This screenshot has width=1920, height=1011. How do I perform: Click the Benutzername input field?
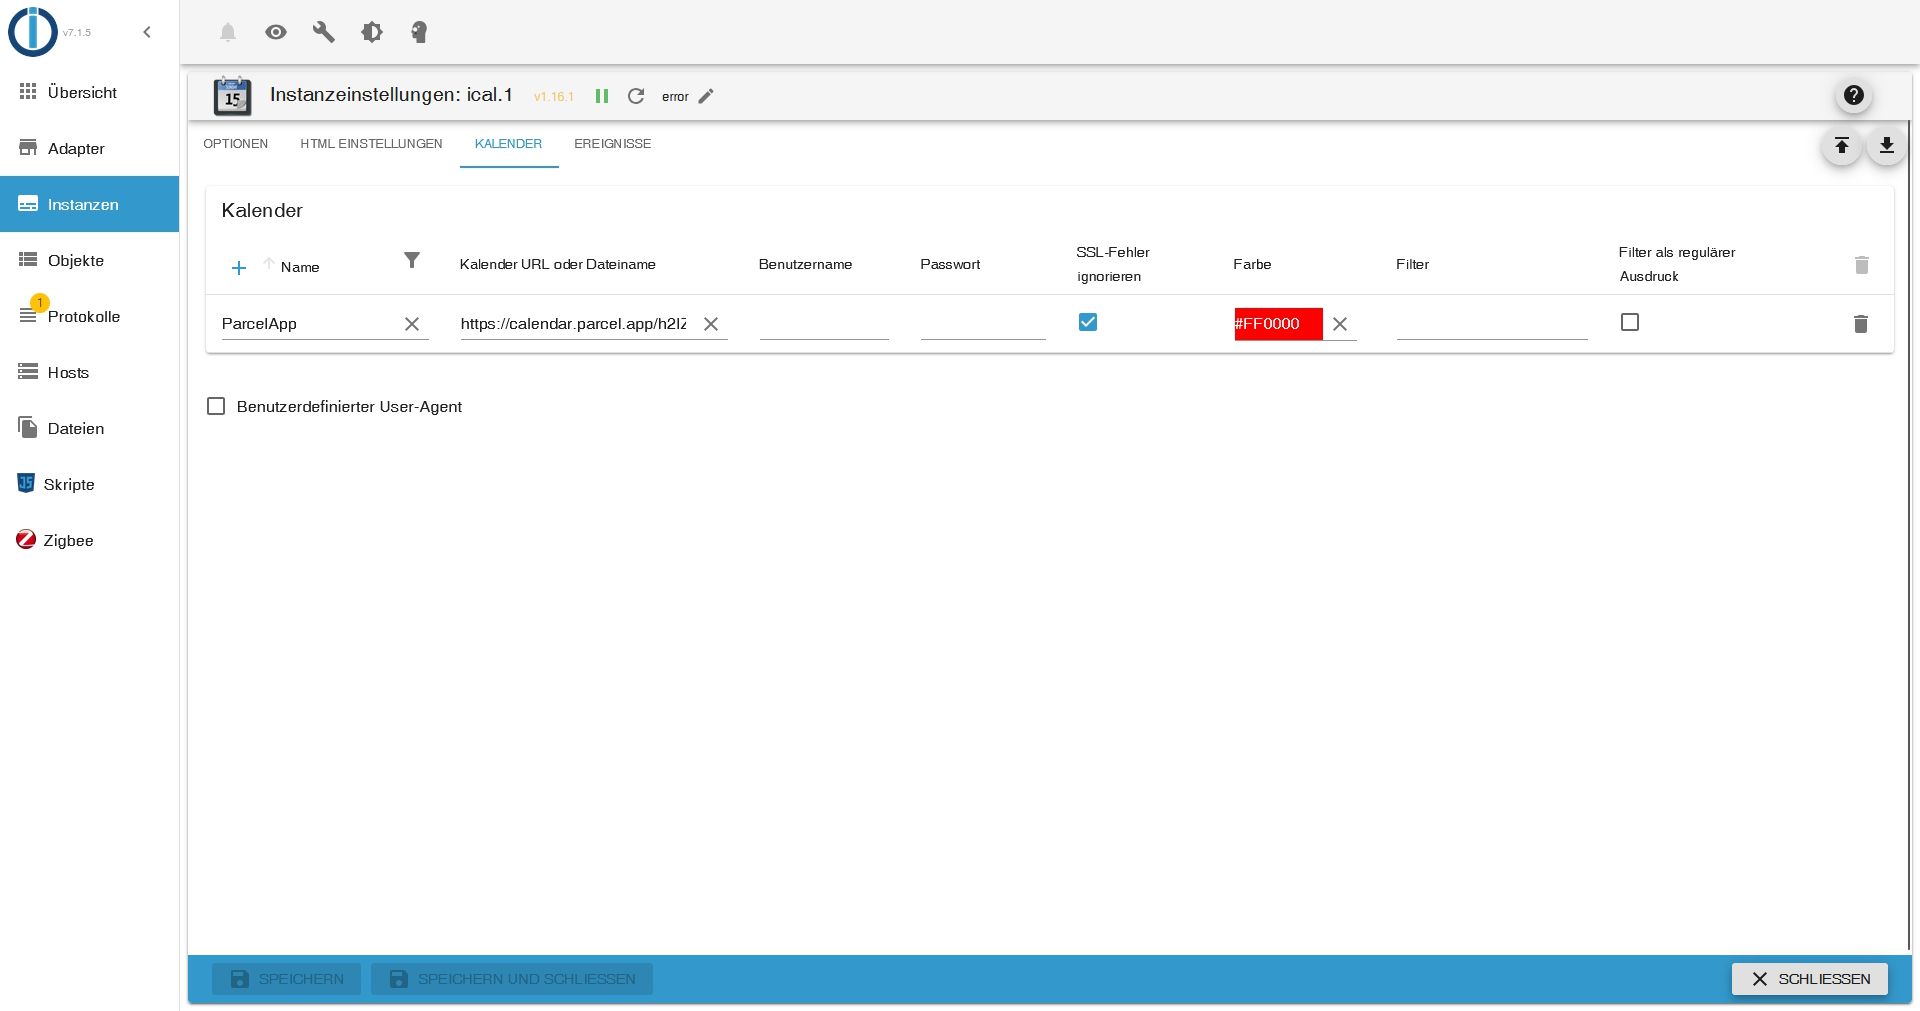(824, 324)
